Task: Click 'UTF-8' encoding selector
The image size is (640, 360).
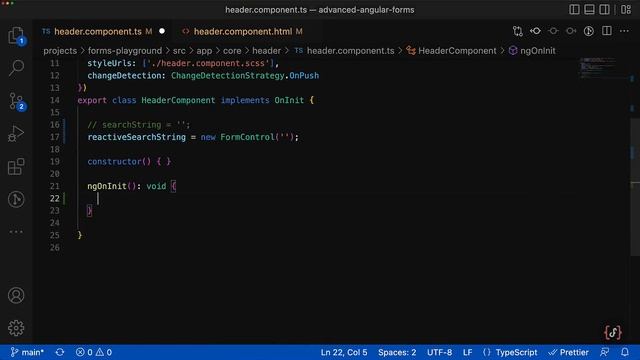Action: [x=439, y=352]
